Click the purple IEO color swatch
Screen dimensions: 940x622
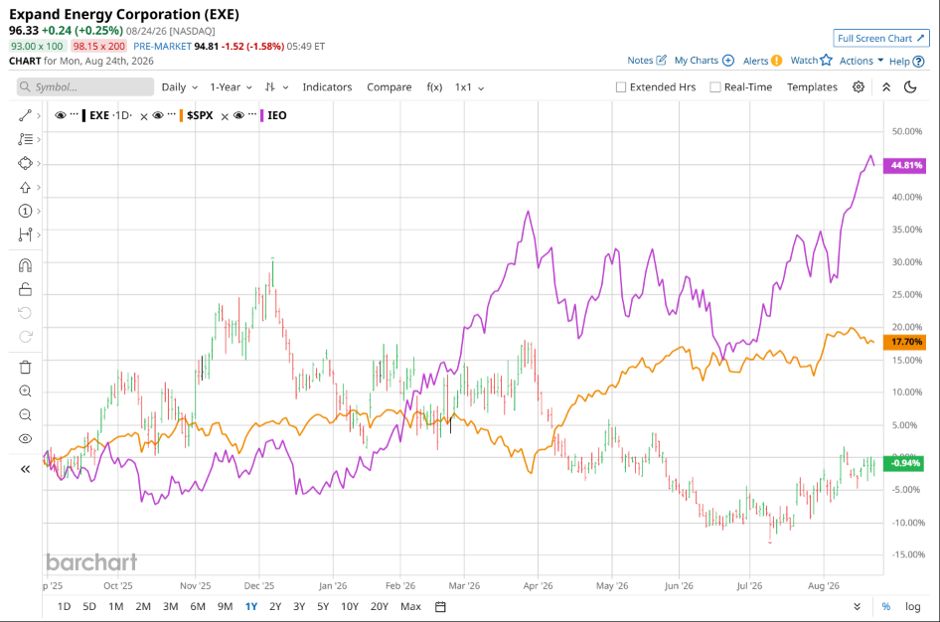(x=262, y=115)
